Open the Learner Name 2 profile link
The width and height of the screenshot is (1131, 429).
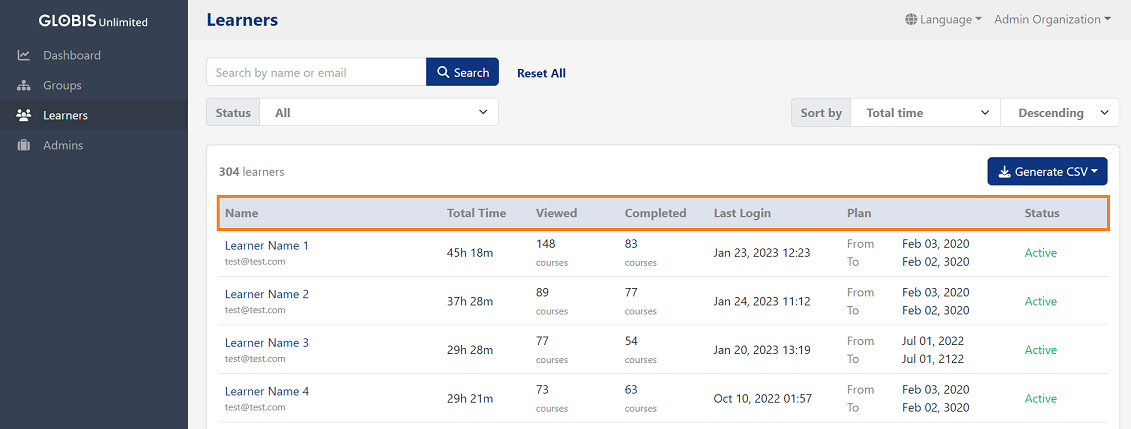point(267,294)
